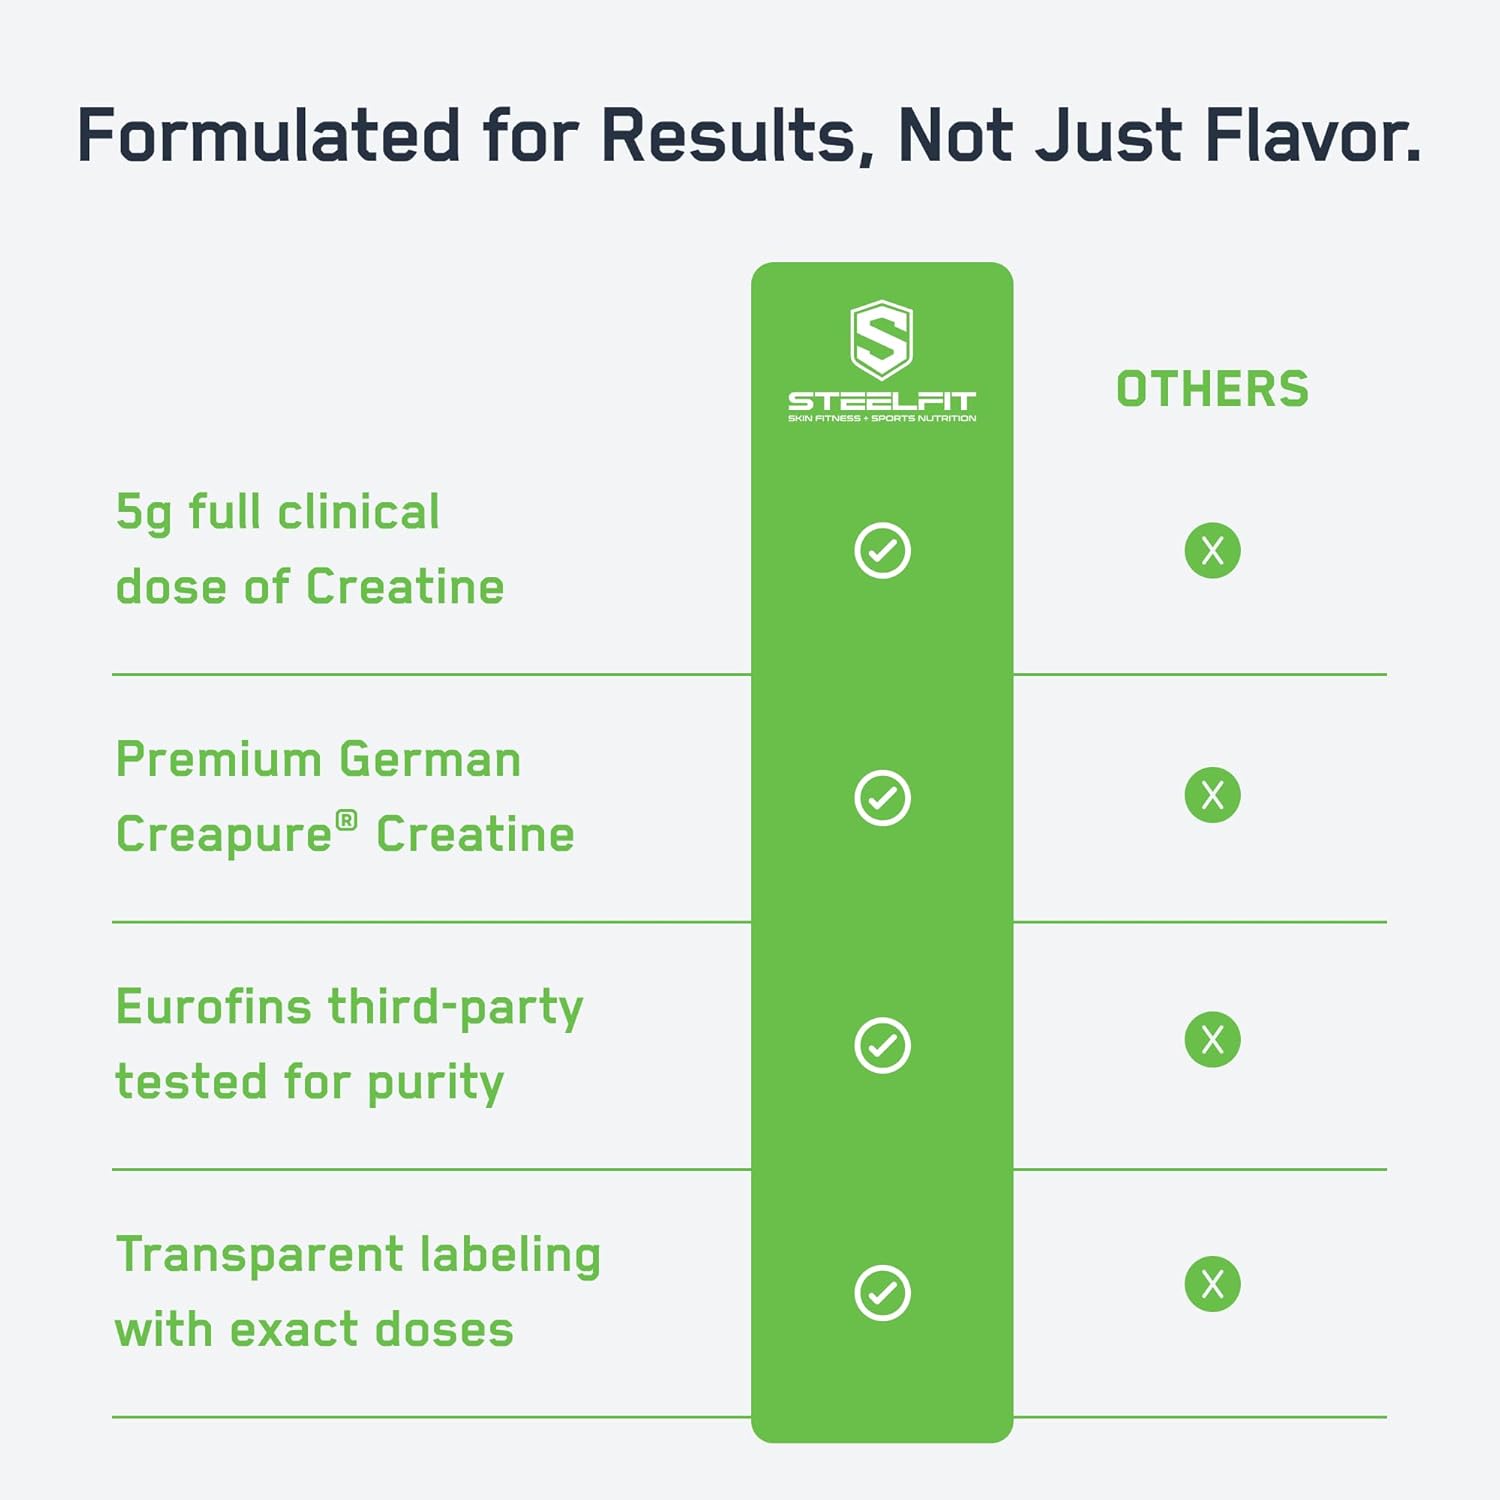
Task: Click the SteelFit brand name text
Action: pyautogui.click(x=881, y=401)
